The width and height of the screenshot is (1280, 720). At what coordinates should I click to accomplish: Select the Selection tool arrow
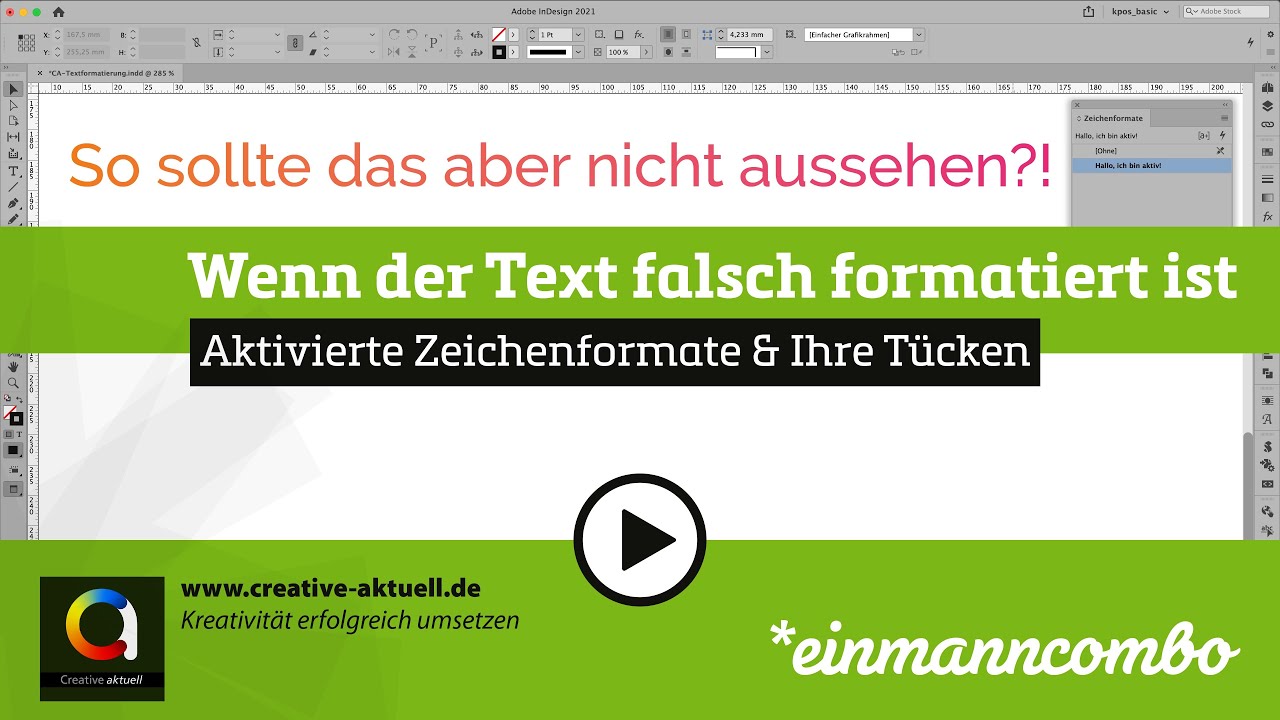13,89
